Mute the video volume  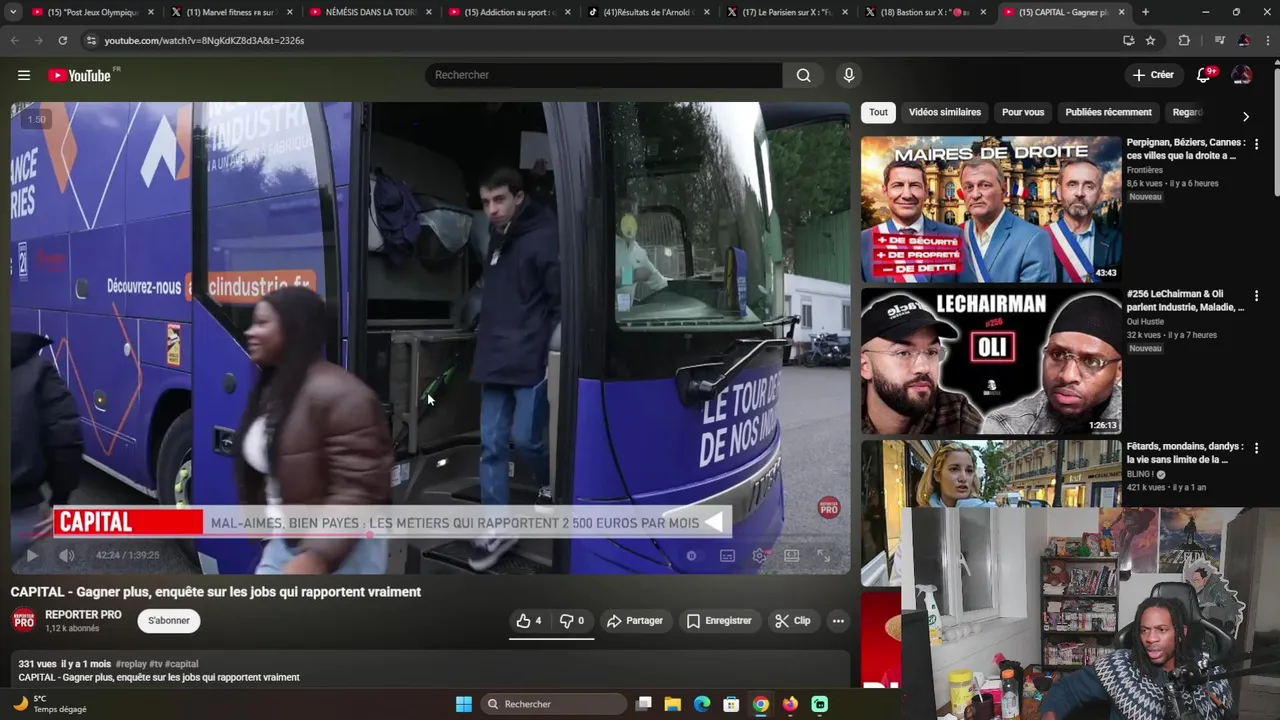point(66,555)
